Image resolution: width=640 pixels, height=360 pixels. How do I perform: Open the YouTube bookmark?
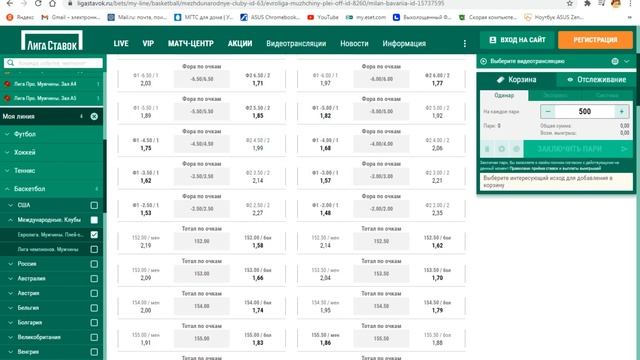coord(323,17)
